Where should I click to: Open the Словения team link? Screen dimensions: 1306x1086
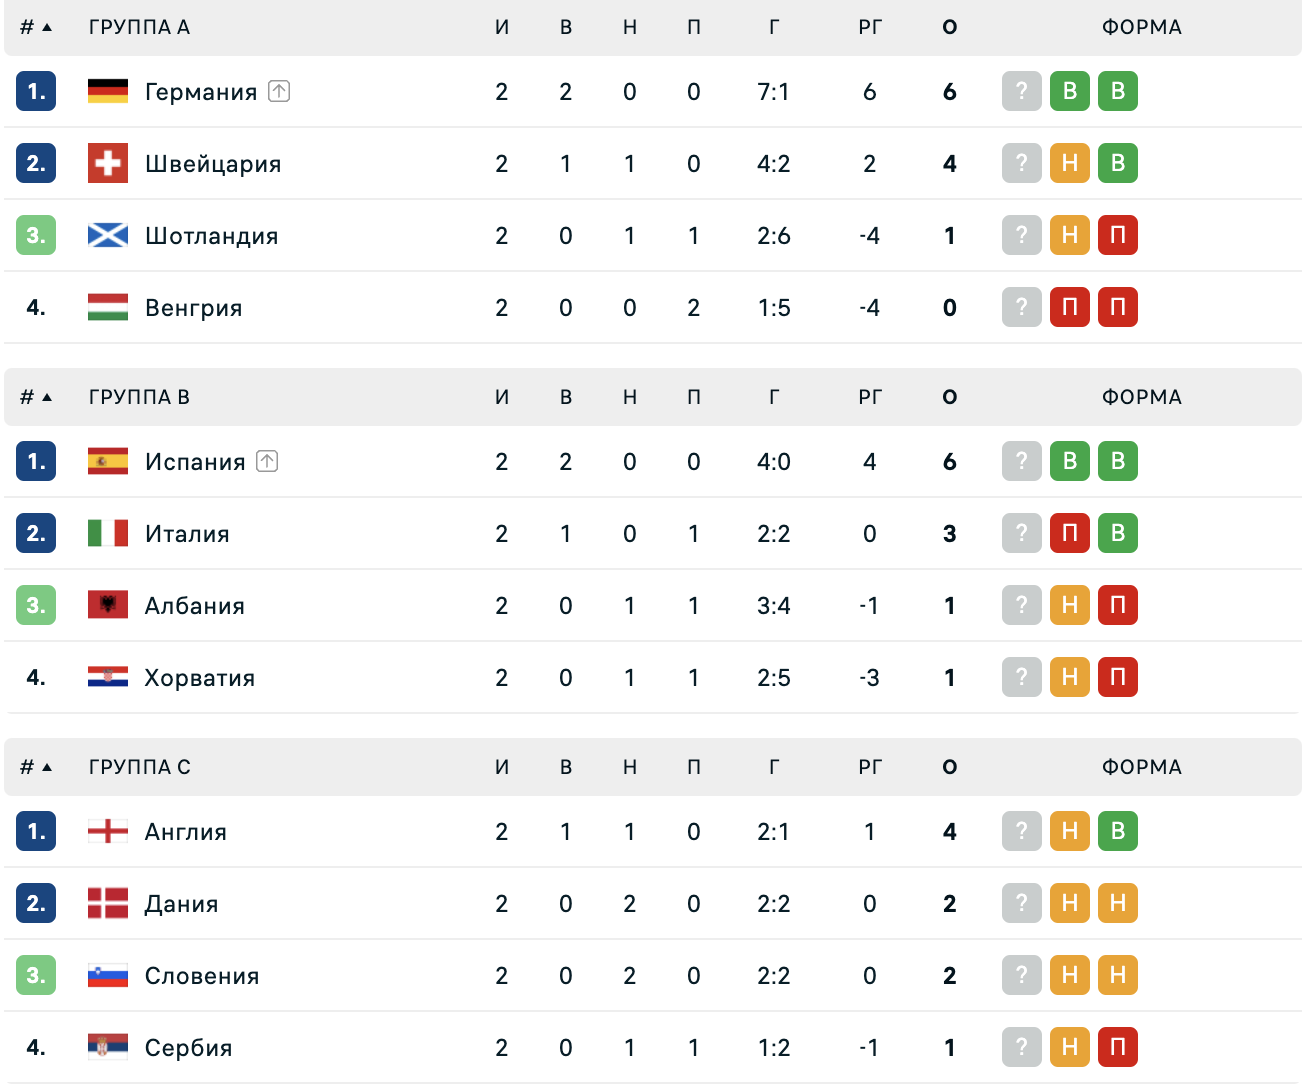tap(202, 975)
